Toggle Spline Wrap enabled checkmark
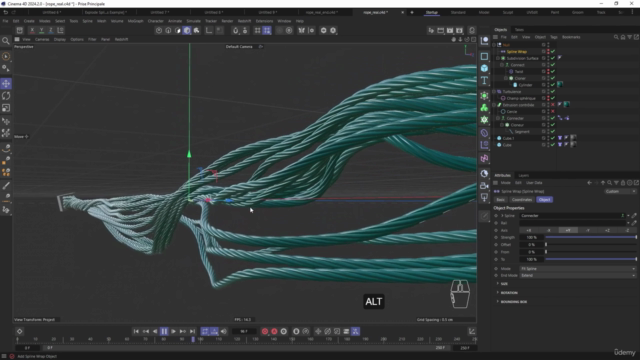 click(x=553, y=52)
